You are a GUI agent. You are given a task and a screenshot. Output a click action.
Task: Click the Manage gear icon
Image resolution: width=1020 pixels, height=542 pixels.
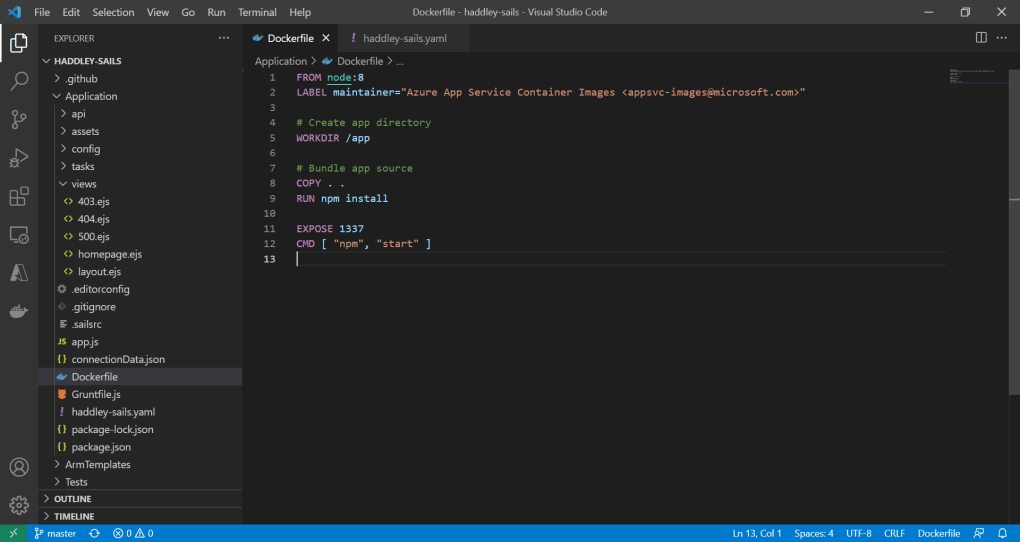click(x=18, y=505)
